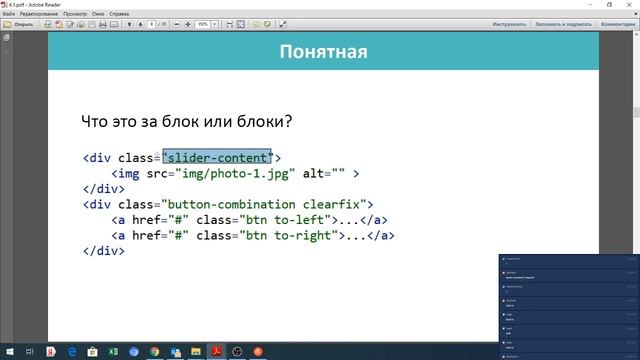Zoom in with the plus button
Image resolution: width=640 pixels, height=360 pixels.
click(188, 24)
